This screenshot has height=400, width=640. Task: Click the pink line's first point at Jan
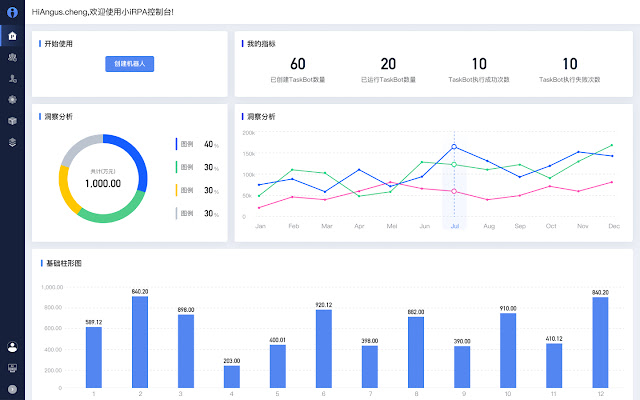pyautogui.click(x=259, y=208)
